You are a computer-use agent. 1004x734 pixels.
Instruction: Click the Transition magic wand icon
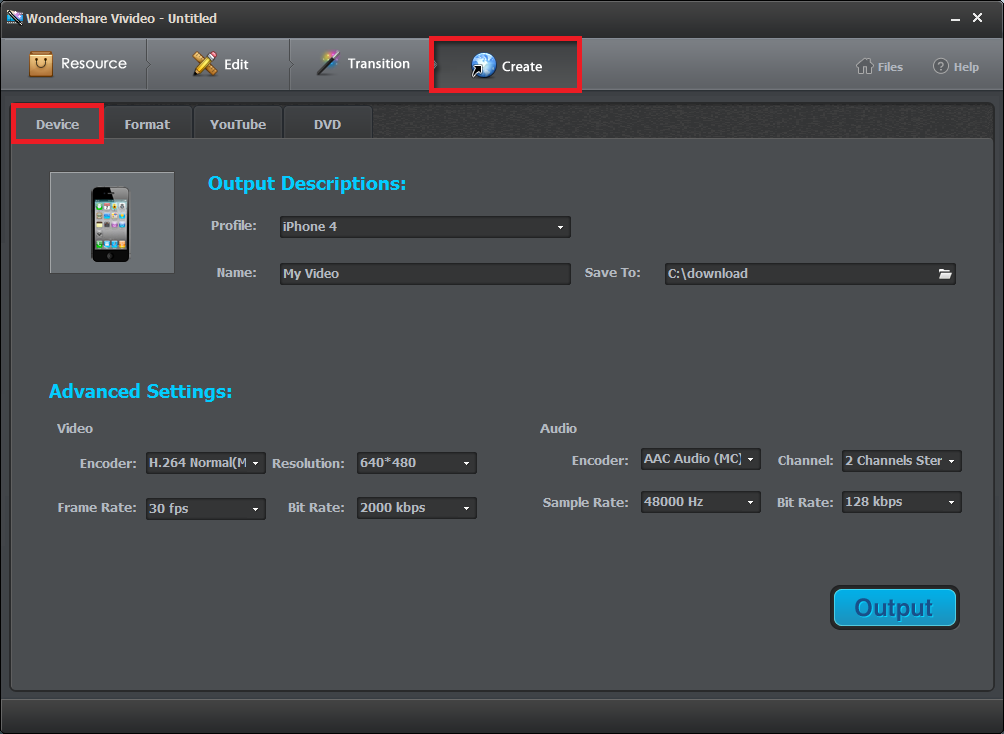329,63
